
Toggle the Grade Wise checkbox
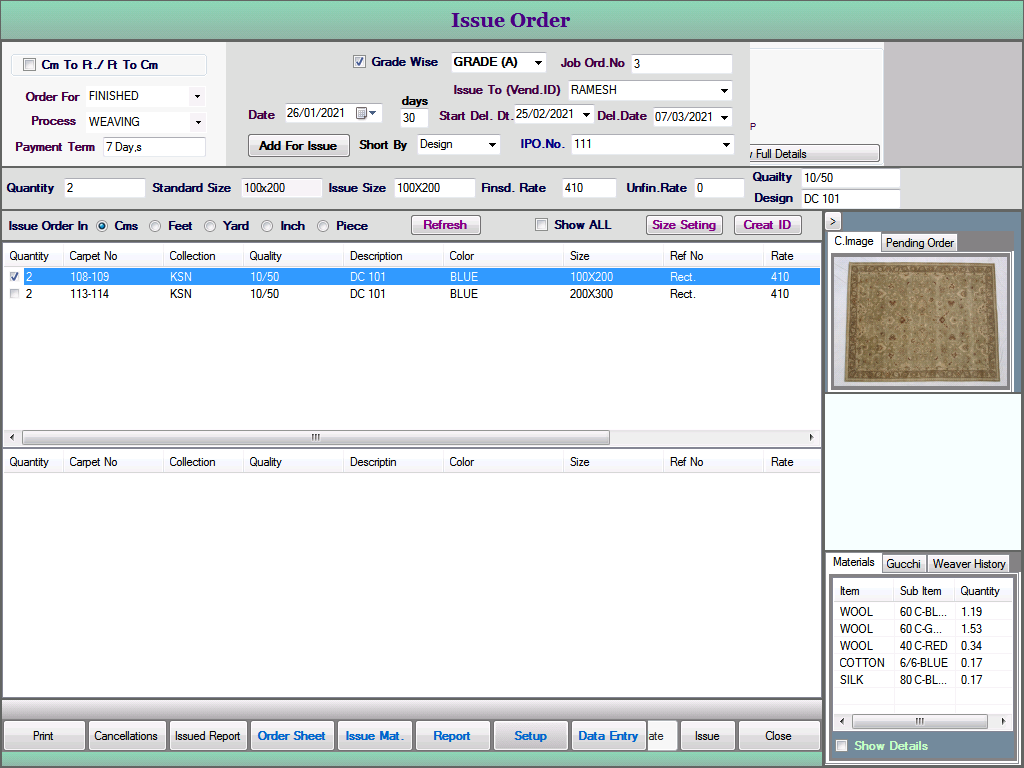(x=359, y=62)
